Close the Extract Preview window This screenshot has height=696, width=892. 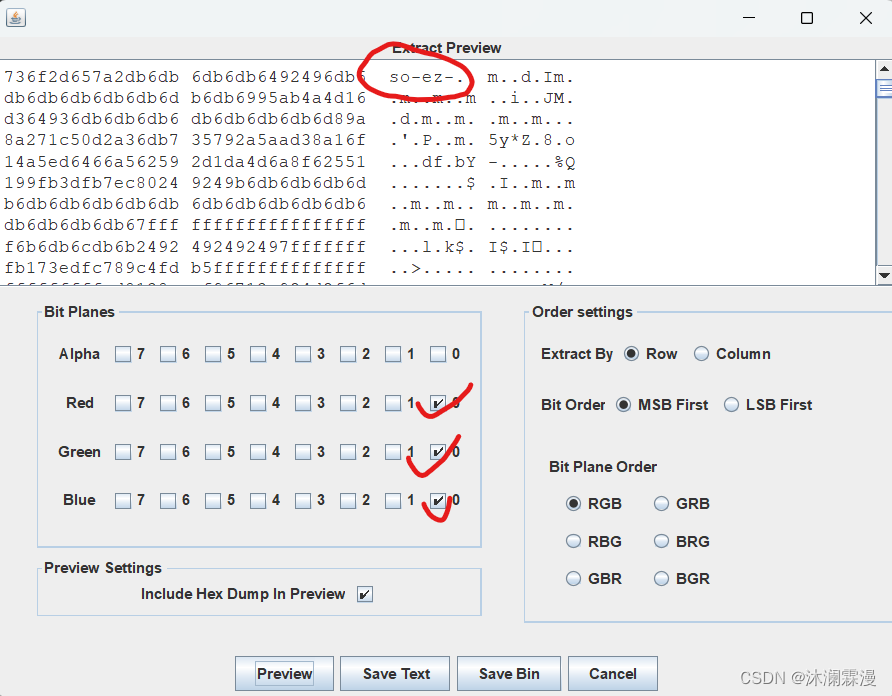pyautogui.click(x=866, y=18)
